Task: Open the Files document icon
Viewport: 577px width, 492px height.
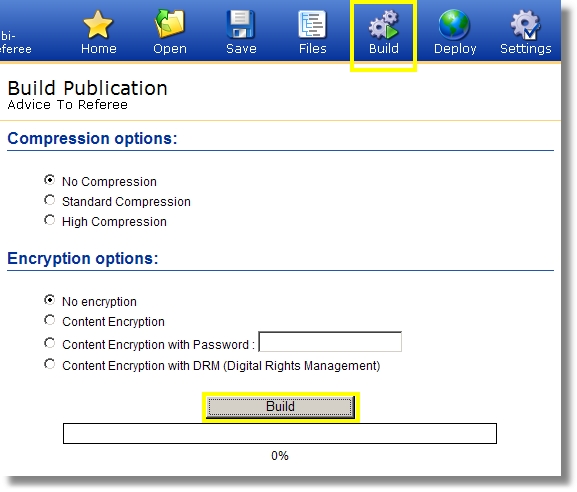Action: click(x=312, y=24)
